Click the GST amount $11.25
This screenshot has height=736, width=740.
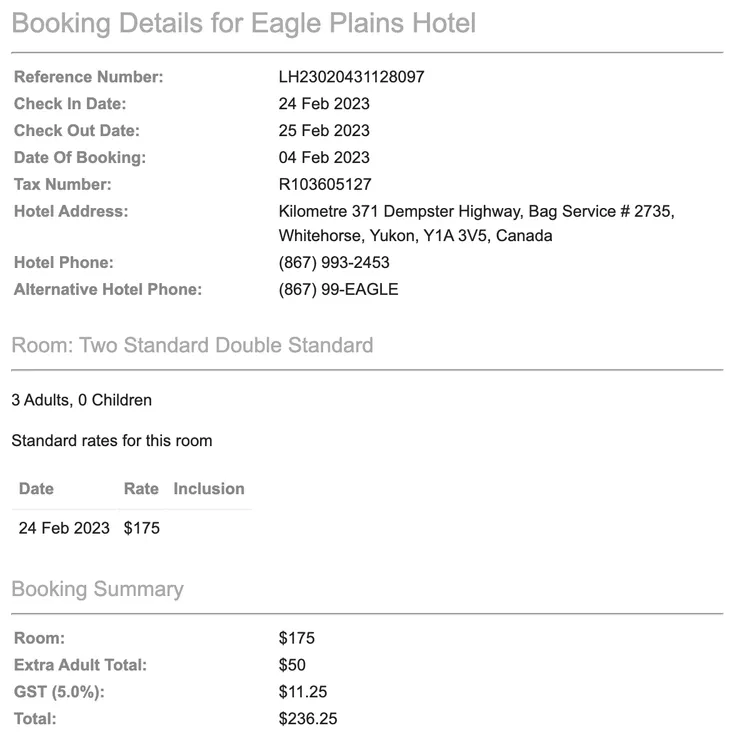pyautogui.click(x=303, y=692)
